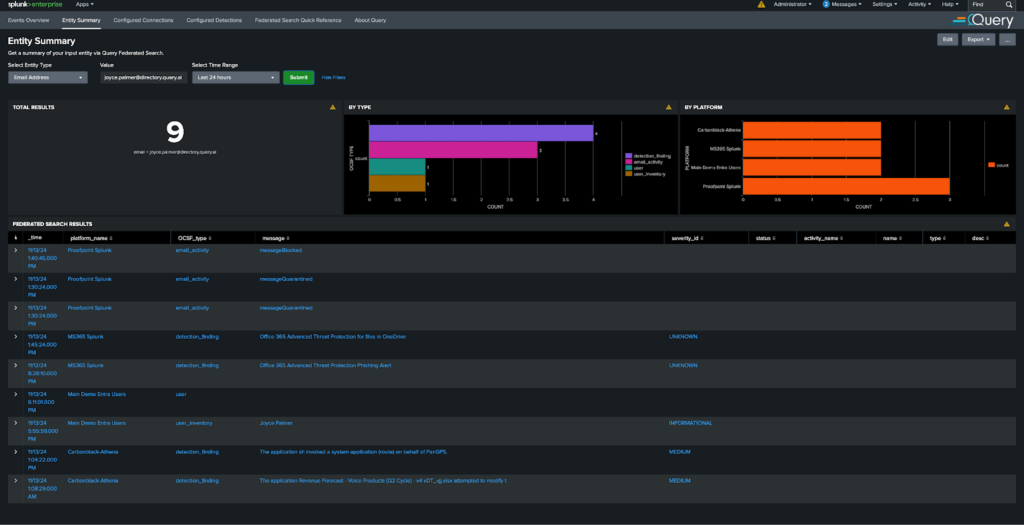Open the About Query tab
This screenshot has height=525, width=1024.
click(370, 20)
